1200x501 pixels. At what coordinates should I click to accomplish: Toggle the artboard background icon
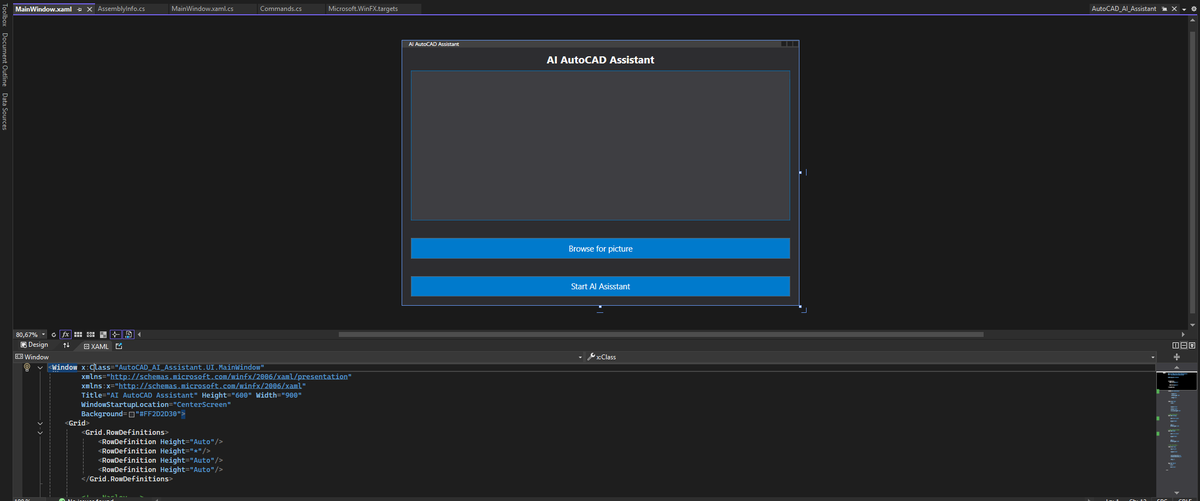pos(103,334)
